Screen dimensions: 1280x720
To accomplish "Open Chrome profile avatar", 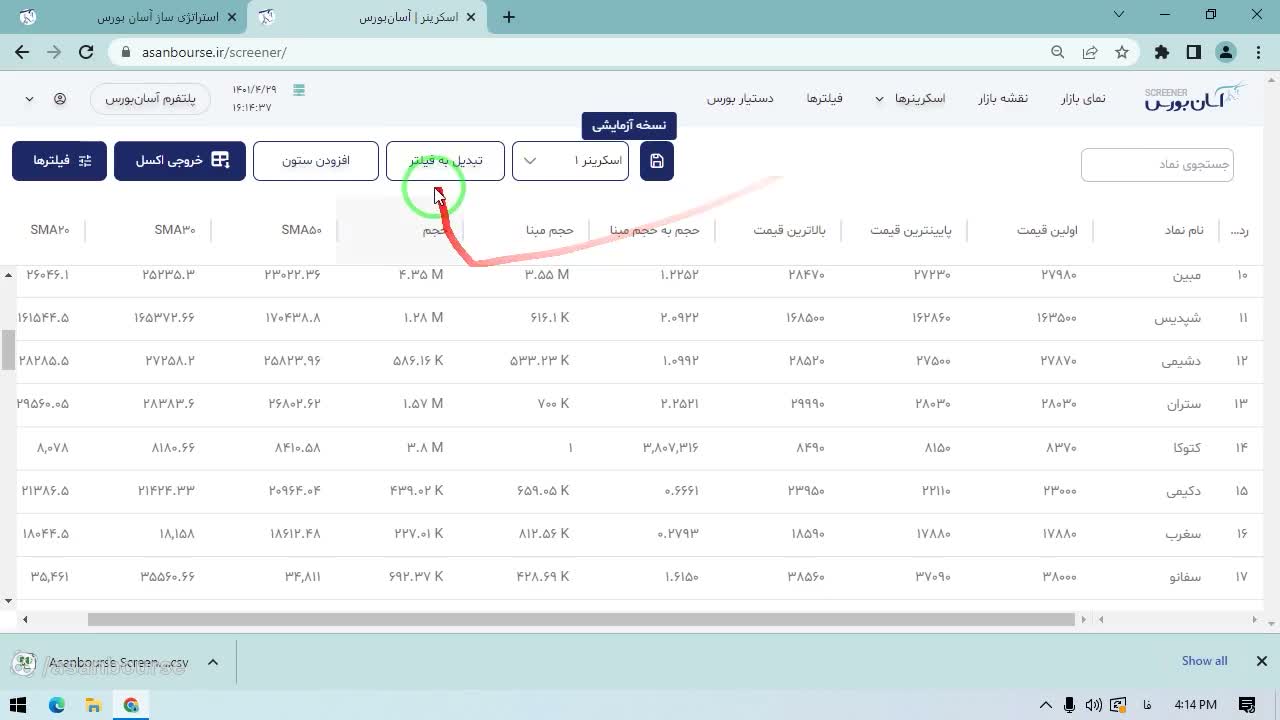I will tap(1226, 52).
